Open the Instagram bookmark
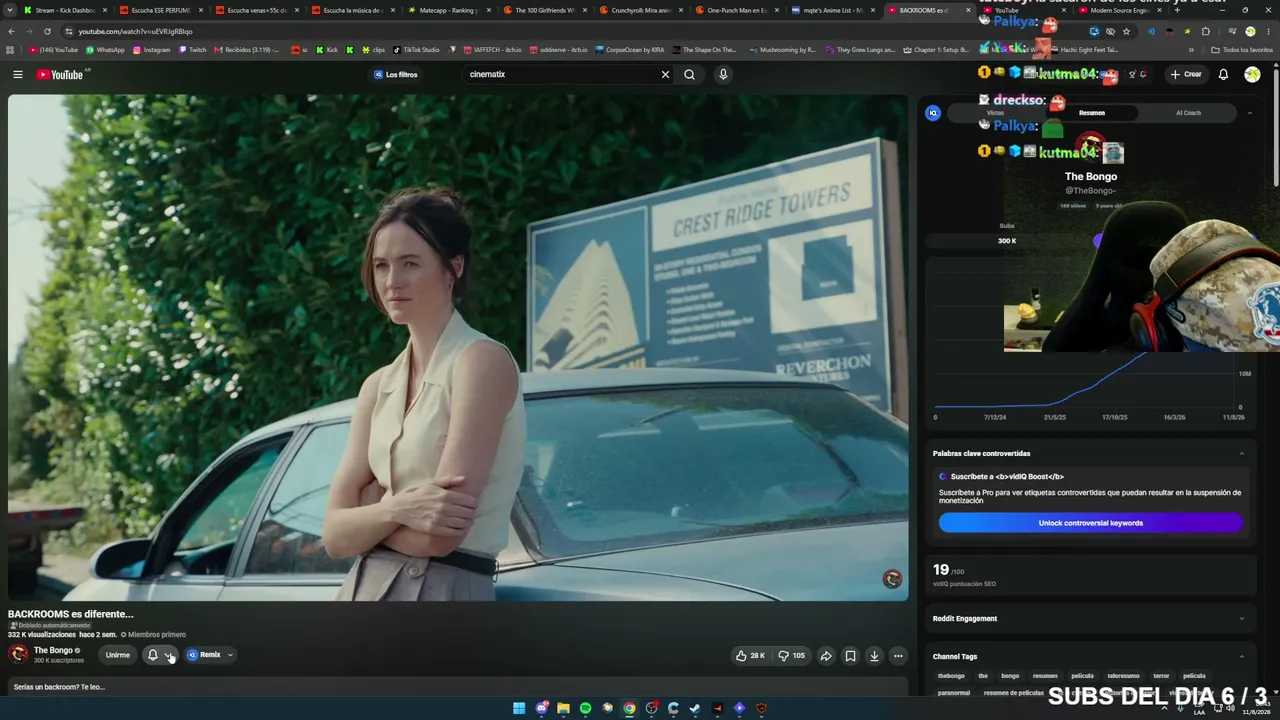The width and height of the screenshot is (1280, 720). coord(151,49)
